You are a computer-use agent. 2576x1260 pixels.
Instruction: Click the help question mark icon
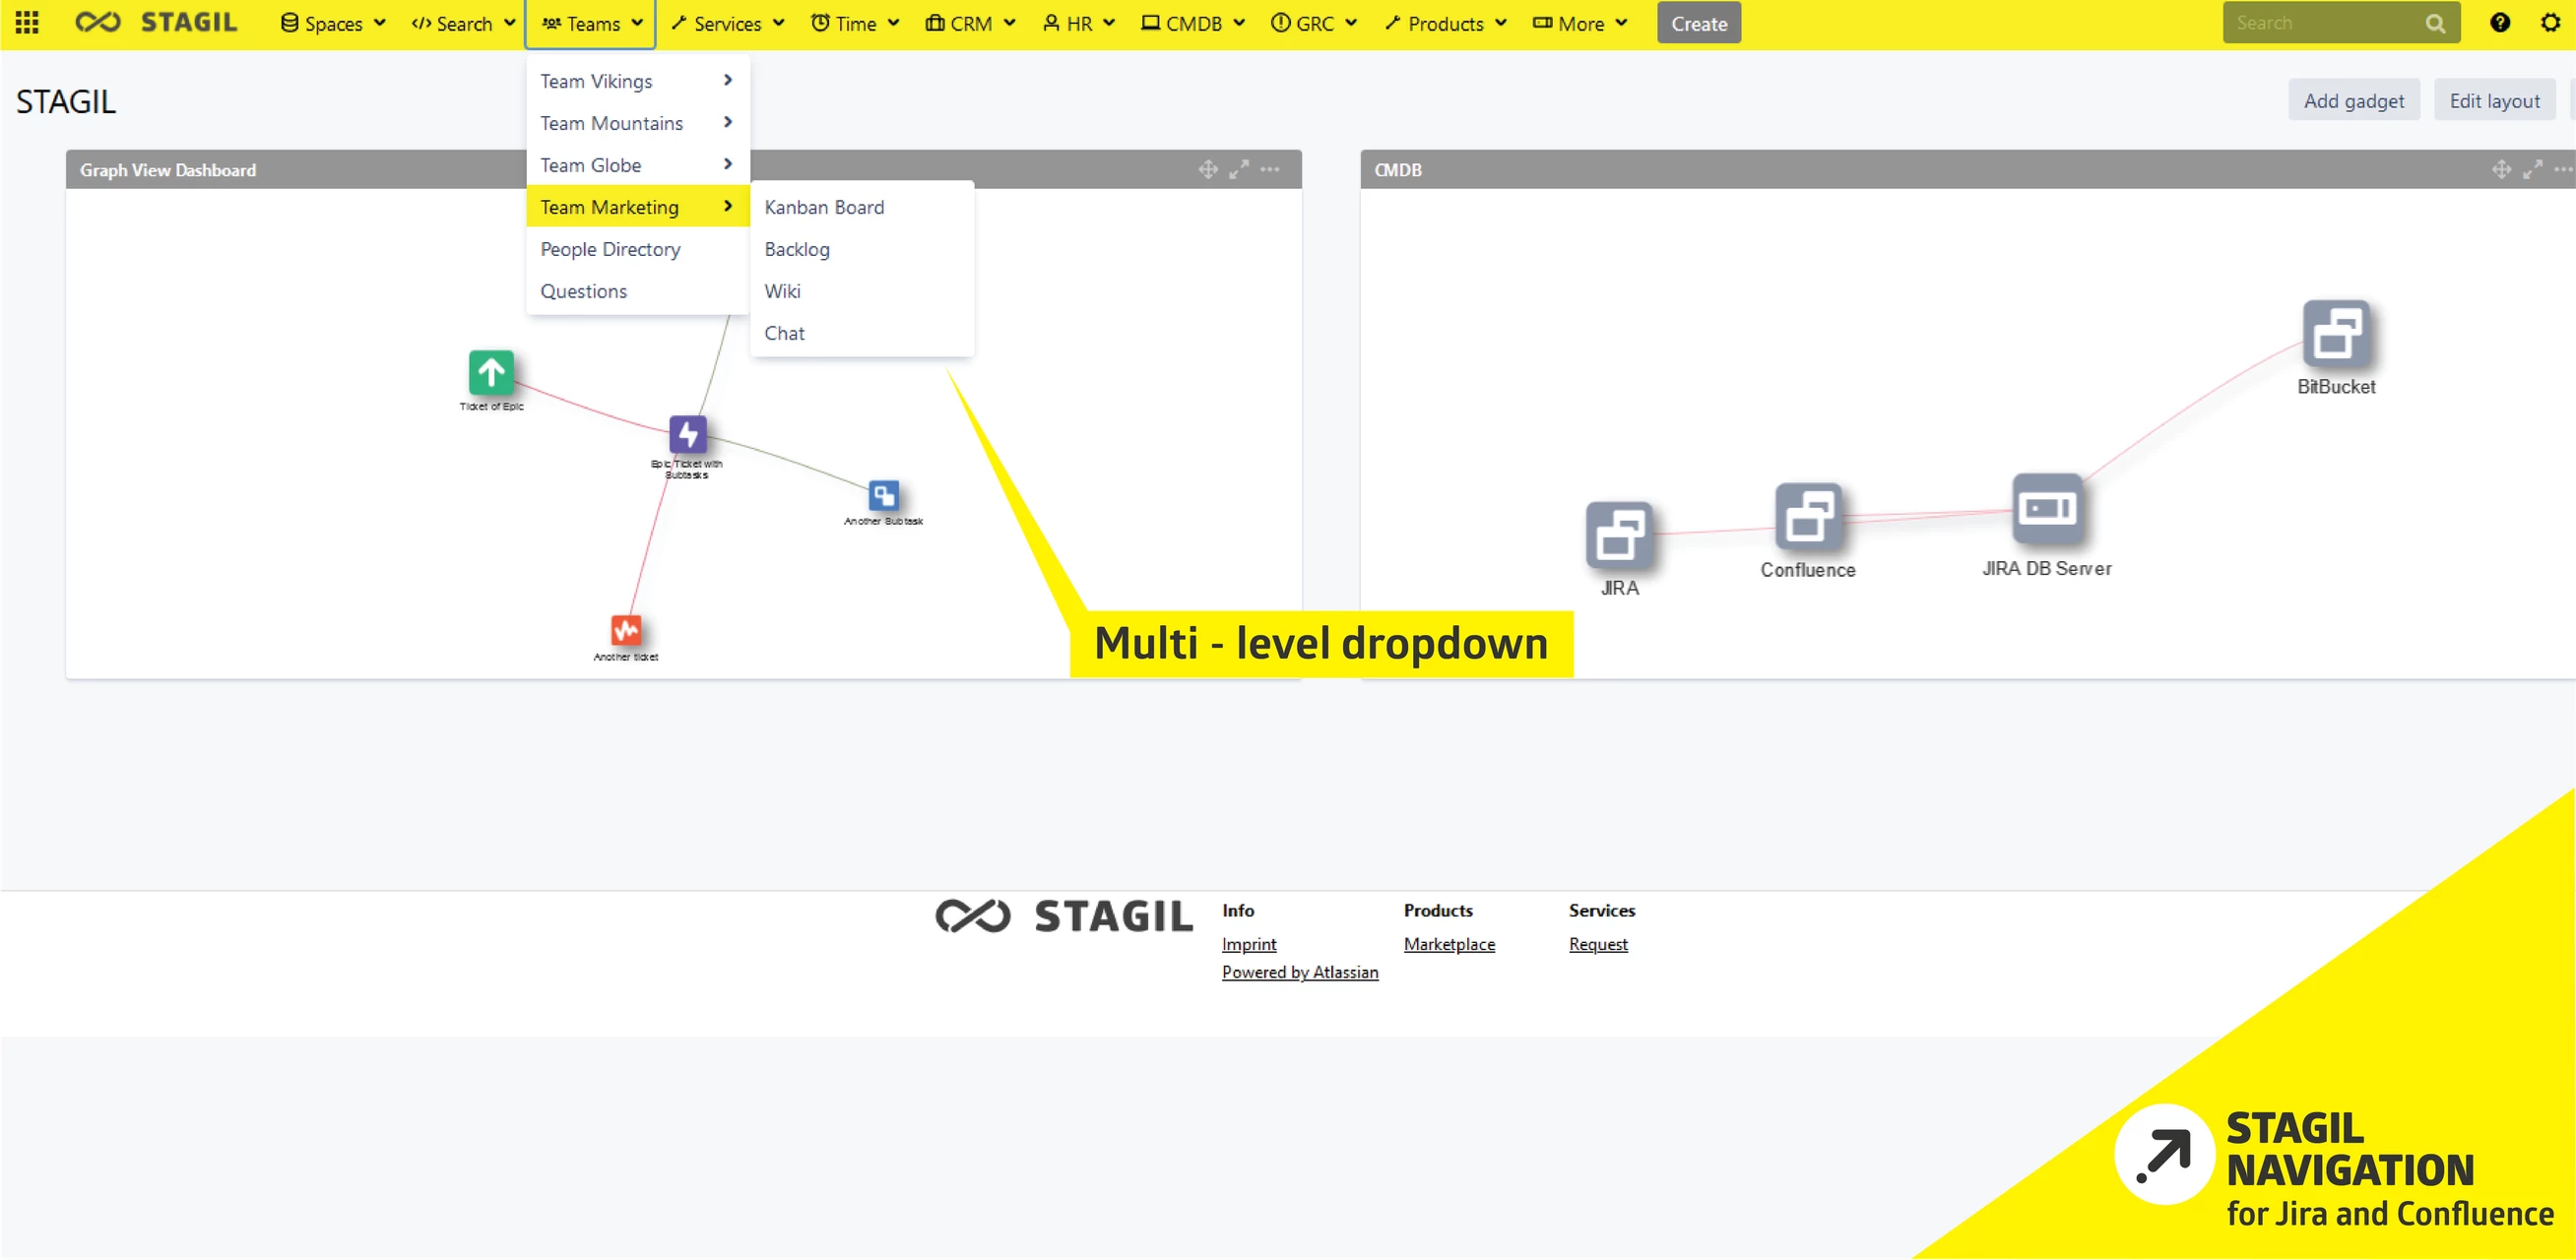[2499, 22]
